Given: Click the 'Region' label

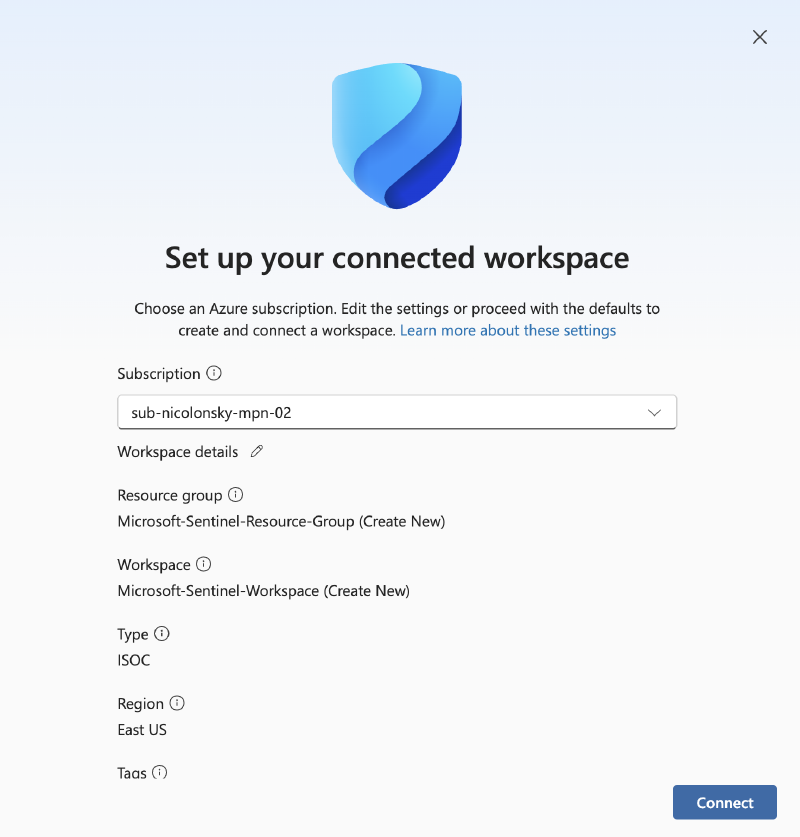Looking at the screenshot, I should click(140, 704).
